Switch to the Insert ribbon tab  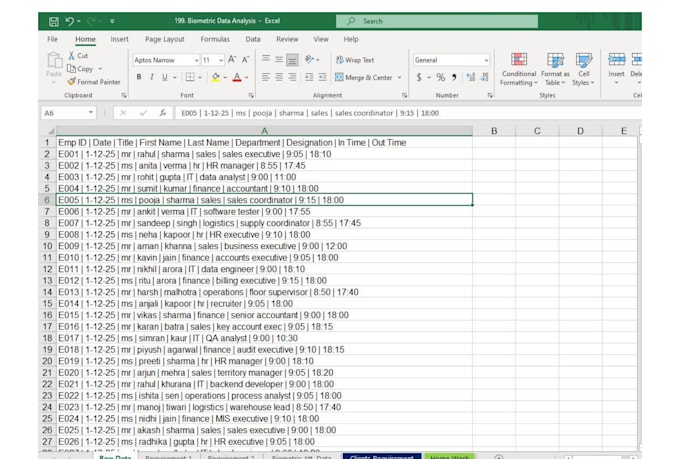119,39
